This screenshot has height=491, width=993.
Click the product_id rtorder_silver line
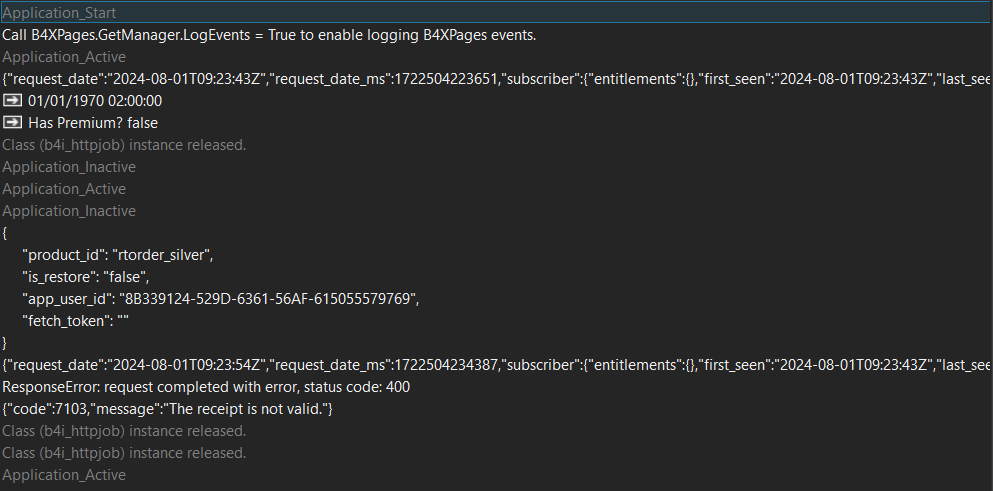(x=118, y=255)
